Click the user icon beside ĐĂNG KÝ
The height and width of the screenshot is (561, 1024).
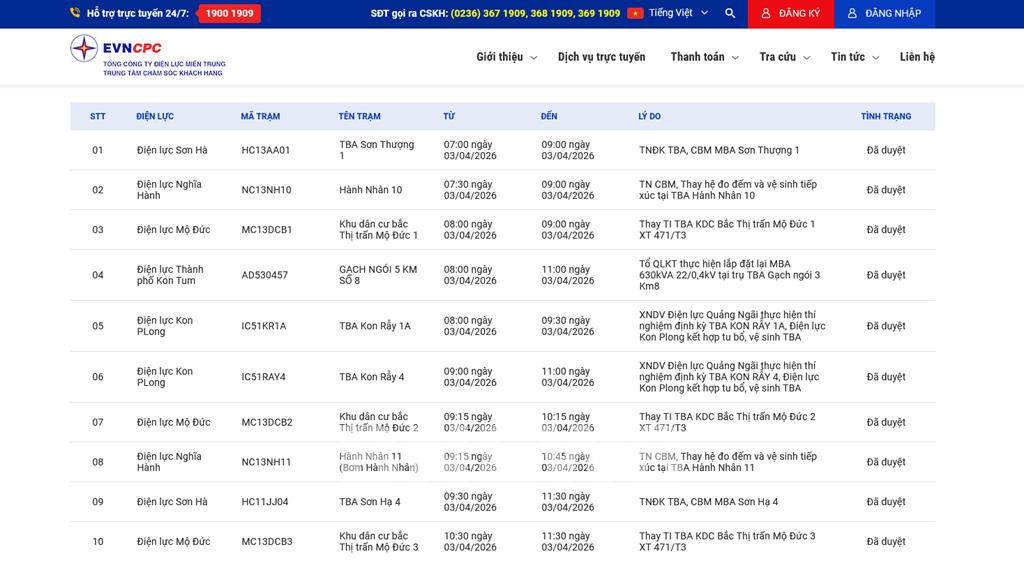(766, 14)
